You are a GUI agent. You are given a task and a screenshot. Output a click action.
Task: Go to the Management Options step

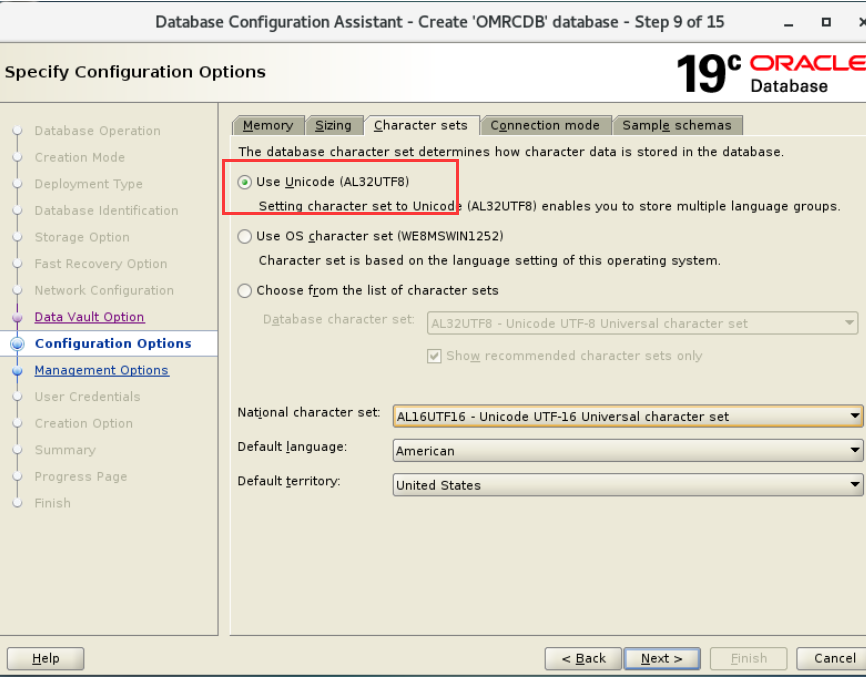tap(101, 370)
